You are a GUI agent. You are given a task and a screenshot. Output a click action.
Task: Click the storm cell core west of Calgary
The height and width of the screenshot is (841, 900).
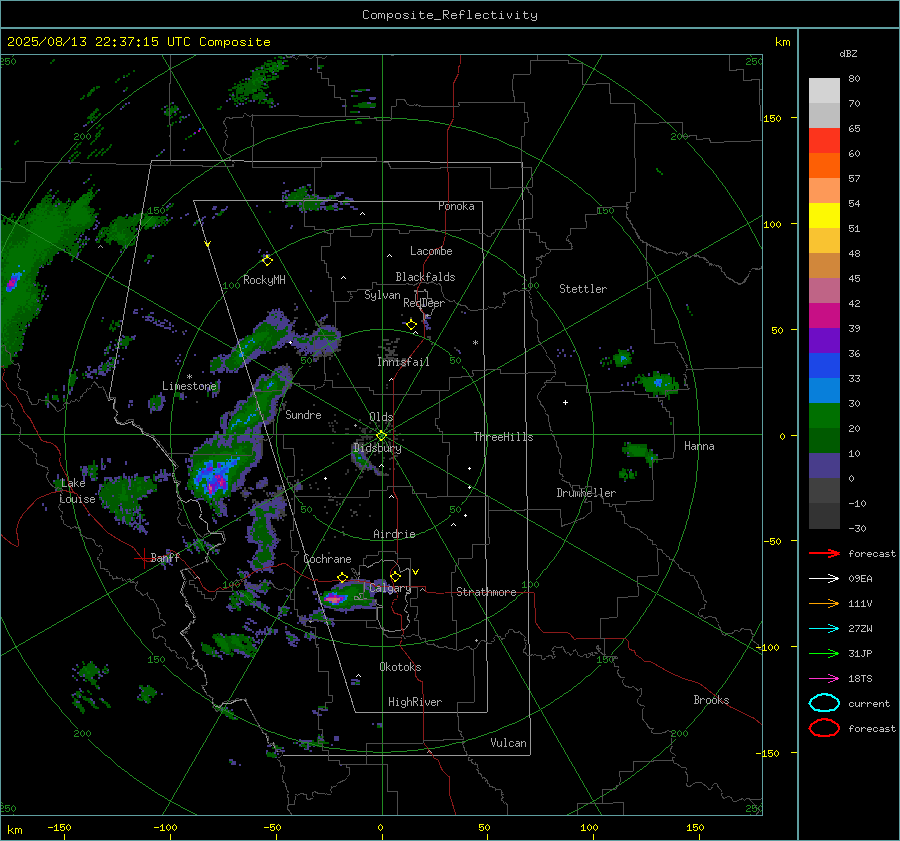pyautogui.click(x=335, y=599)
